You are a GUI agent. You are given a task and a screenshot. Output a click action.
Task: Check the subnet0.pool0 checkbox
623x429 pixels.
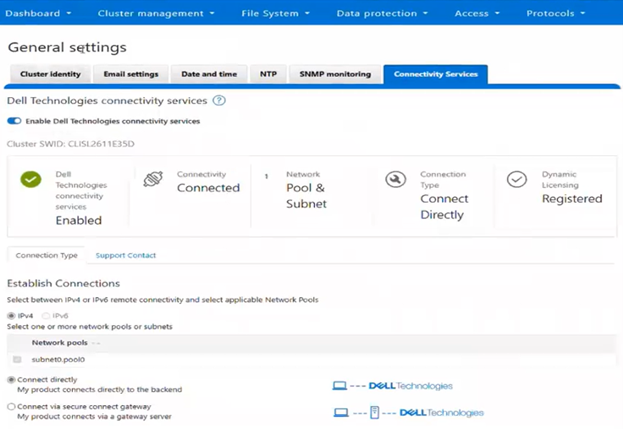tap(17, 359)
